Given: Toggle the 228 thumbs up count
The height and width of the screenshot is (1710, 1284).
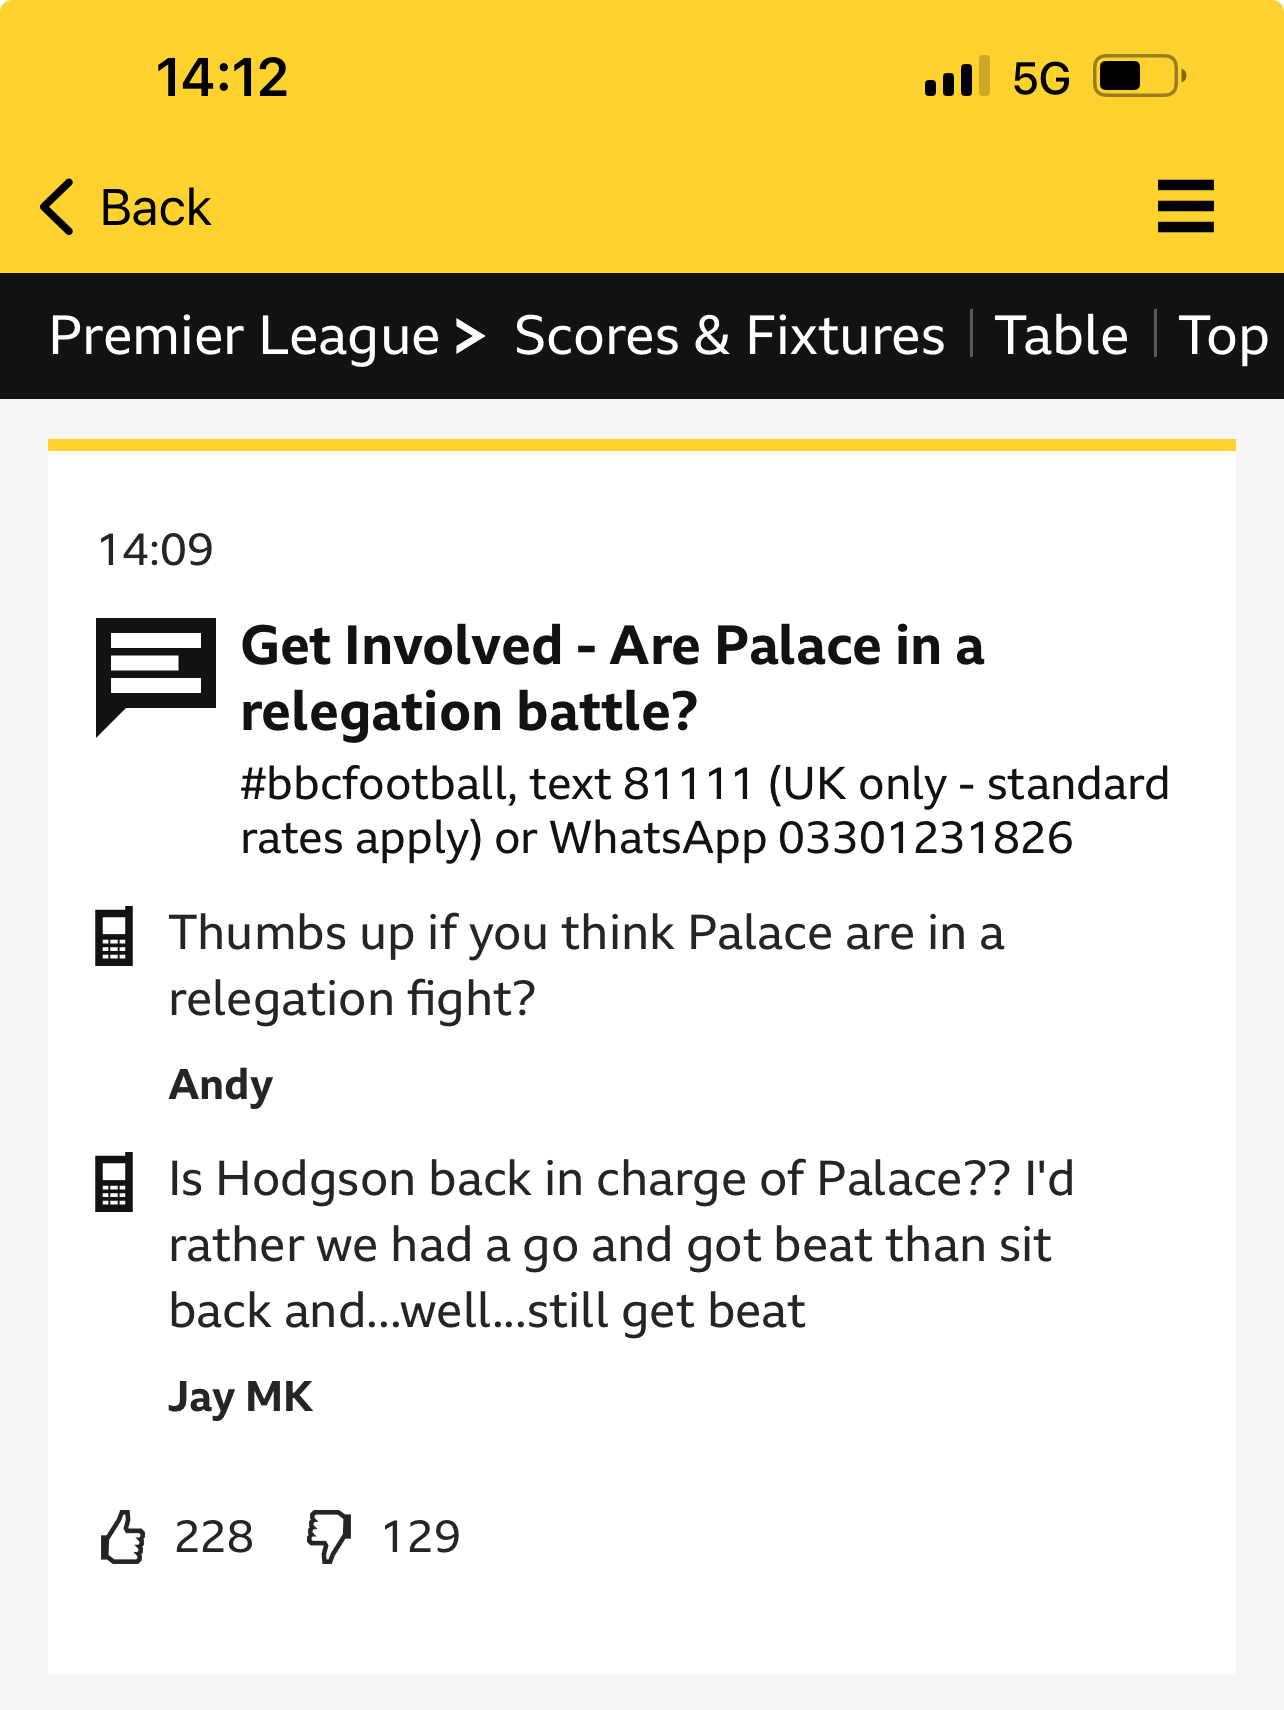Looking at the screenshot, I should 214,1536.
